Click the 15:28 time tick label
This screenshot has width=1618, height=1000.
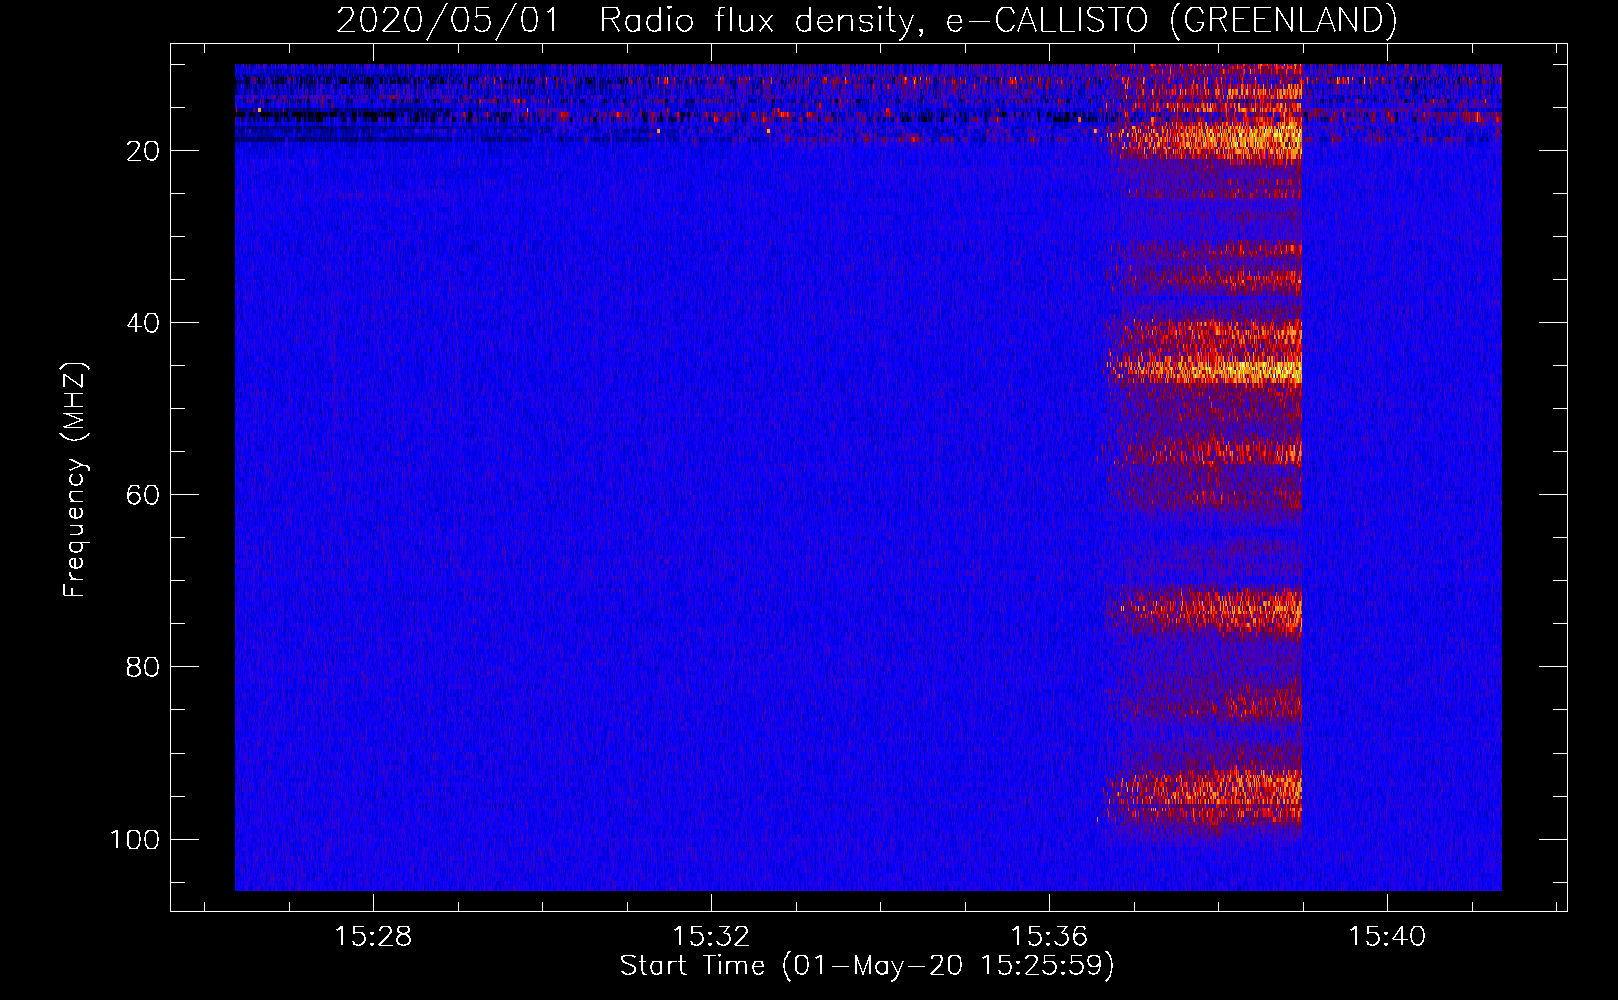[x=373, y=937]
